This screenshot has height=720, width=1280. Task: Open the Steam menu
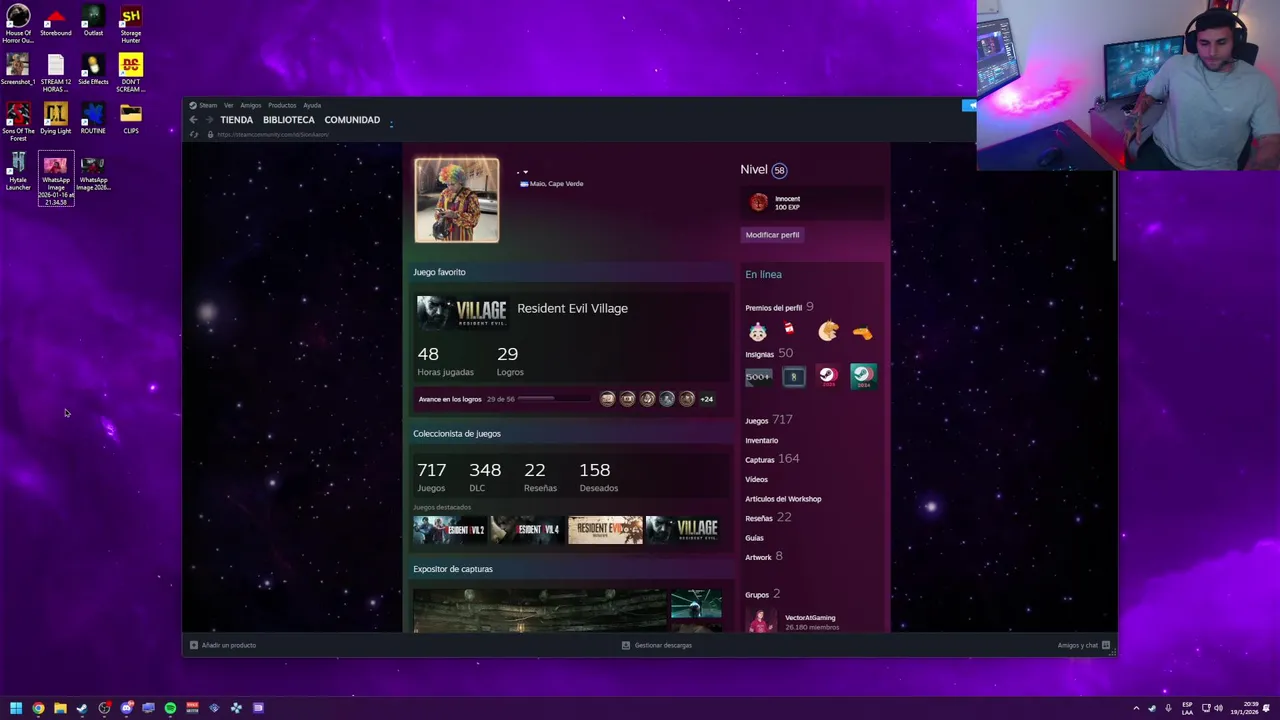point(208,105)
